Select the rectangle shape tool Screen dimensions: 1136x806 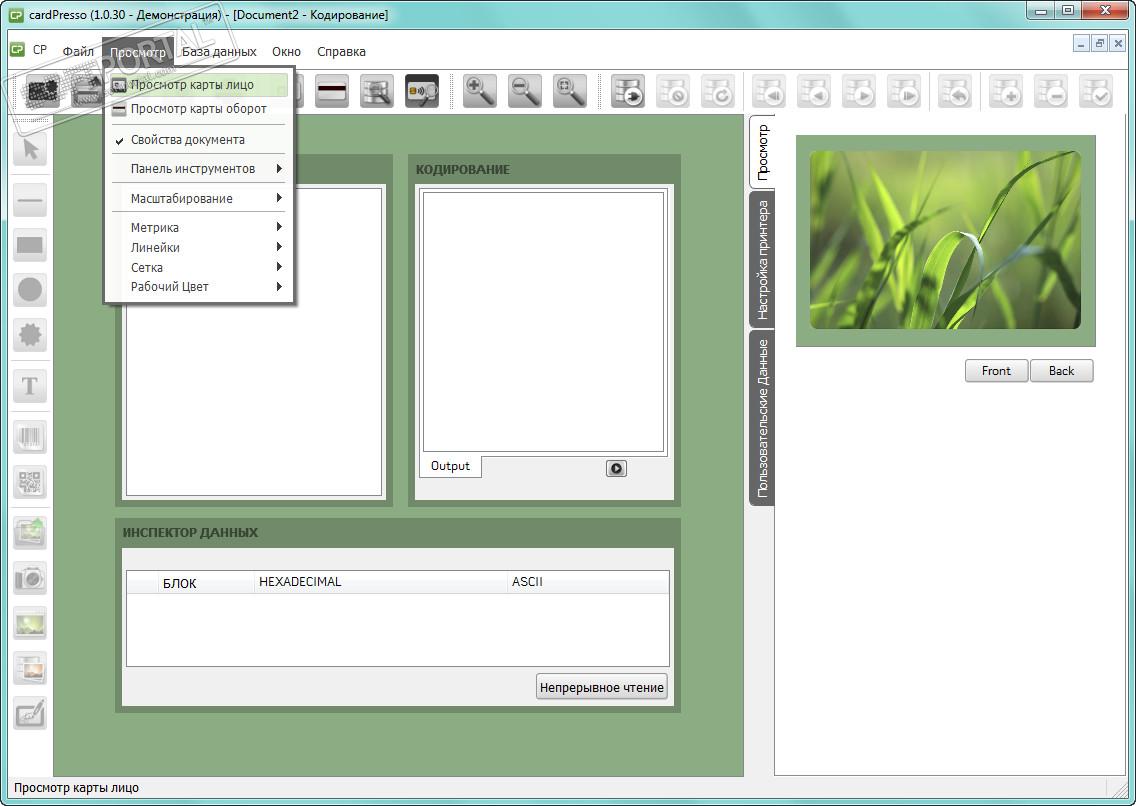point(30,245)
